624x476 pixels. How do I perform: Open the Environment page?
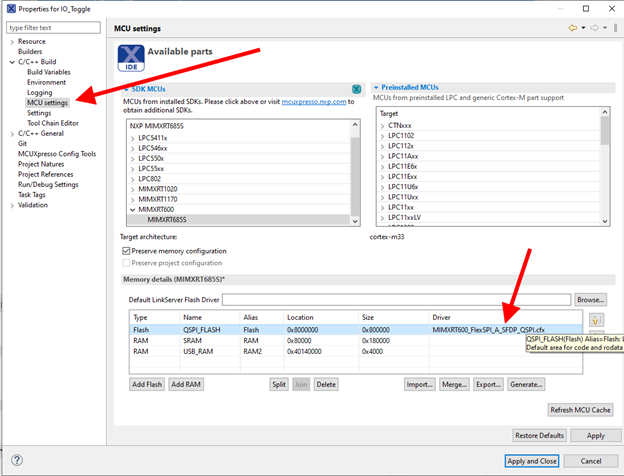pyautogui.click(x=47, y=82)
